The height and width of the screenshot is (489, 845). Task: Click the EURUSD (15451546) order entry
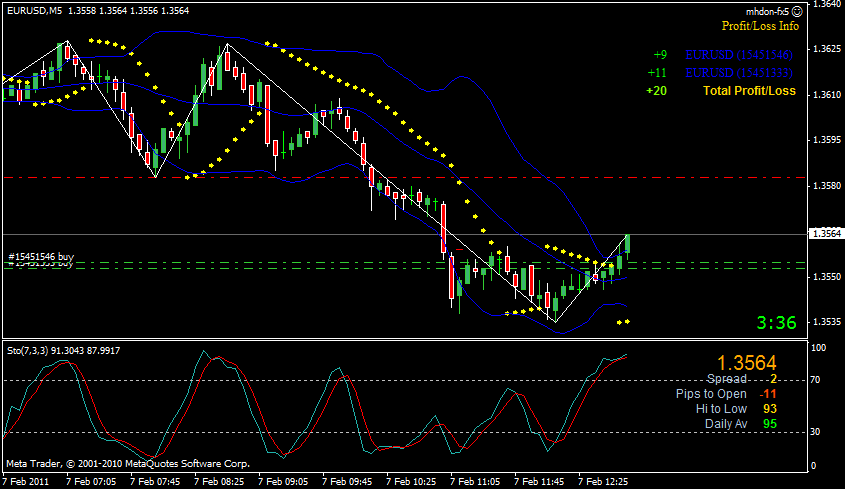(x=739, y=54)
